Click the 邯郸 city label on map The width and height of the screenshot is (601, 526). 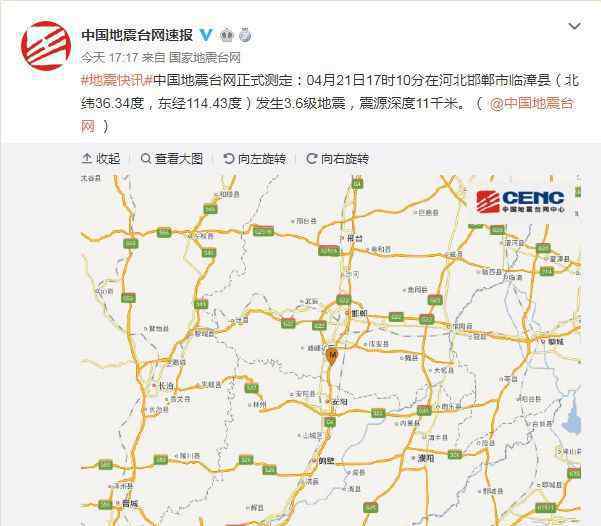(357, 313)
